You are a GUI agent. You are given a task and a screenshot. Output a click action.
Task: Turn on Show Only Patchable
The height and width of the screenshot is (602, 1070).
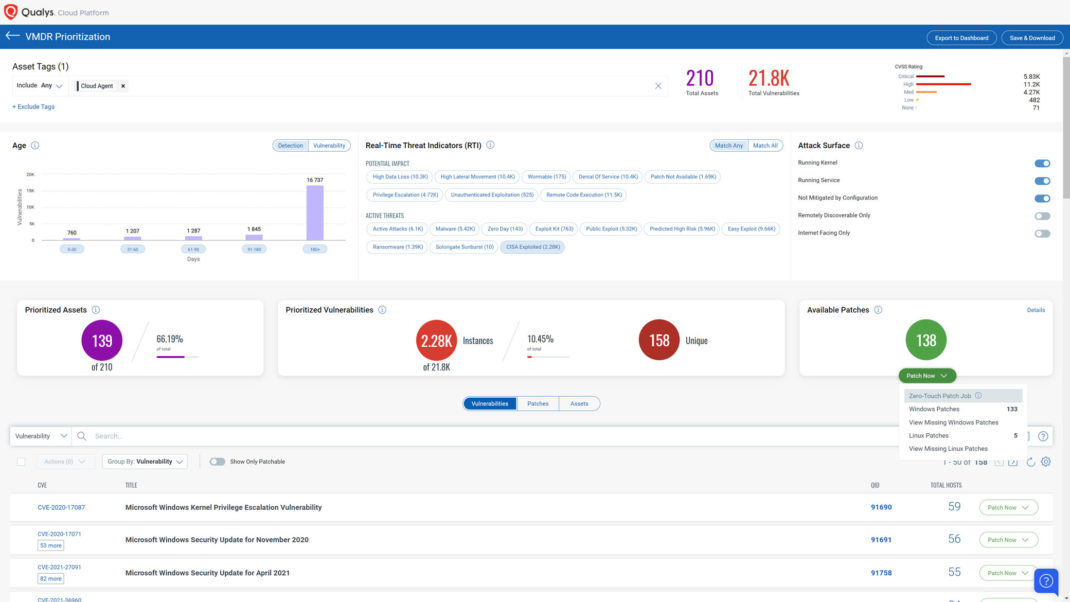pyautogui.click(x=217, y=462)
